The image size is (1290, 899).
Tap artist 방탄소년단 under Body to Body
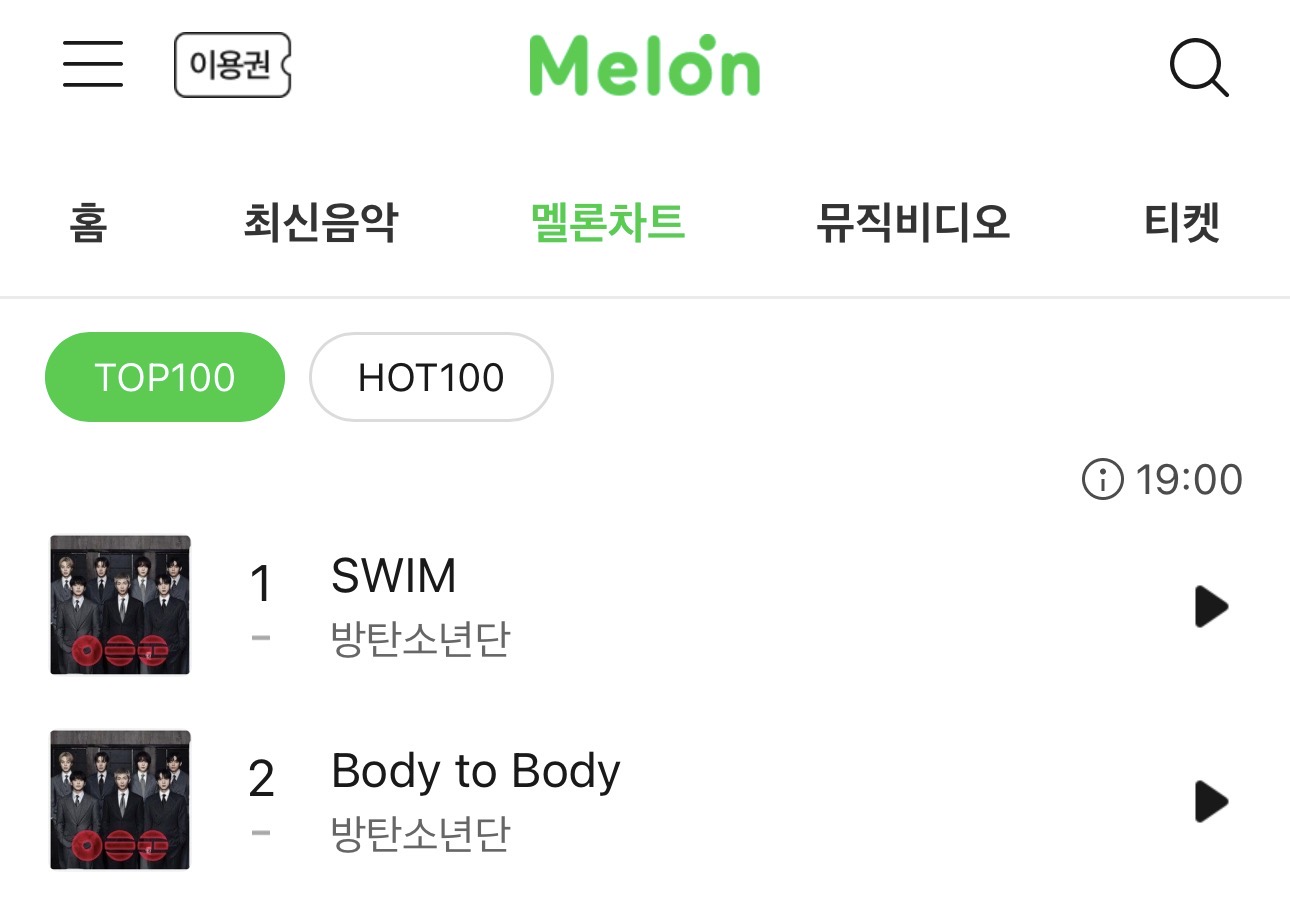(420, 834)
